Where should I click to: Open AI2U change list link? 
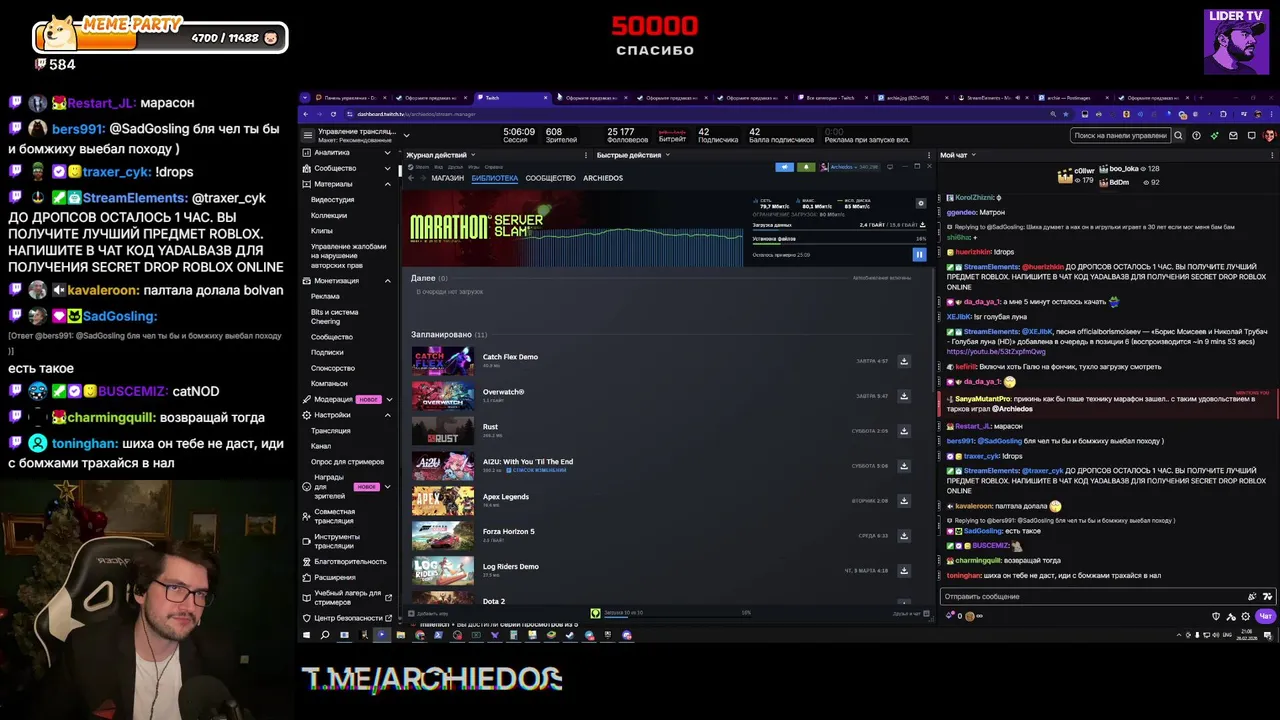pyautogui.click(x=539, y=470)
